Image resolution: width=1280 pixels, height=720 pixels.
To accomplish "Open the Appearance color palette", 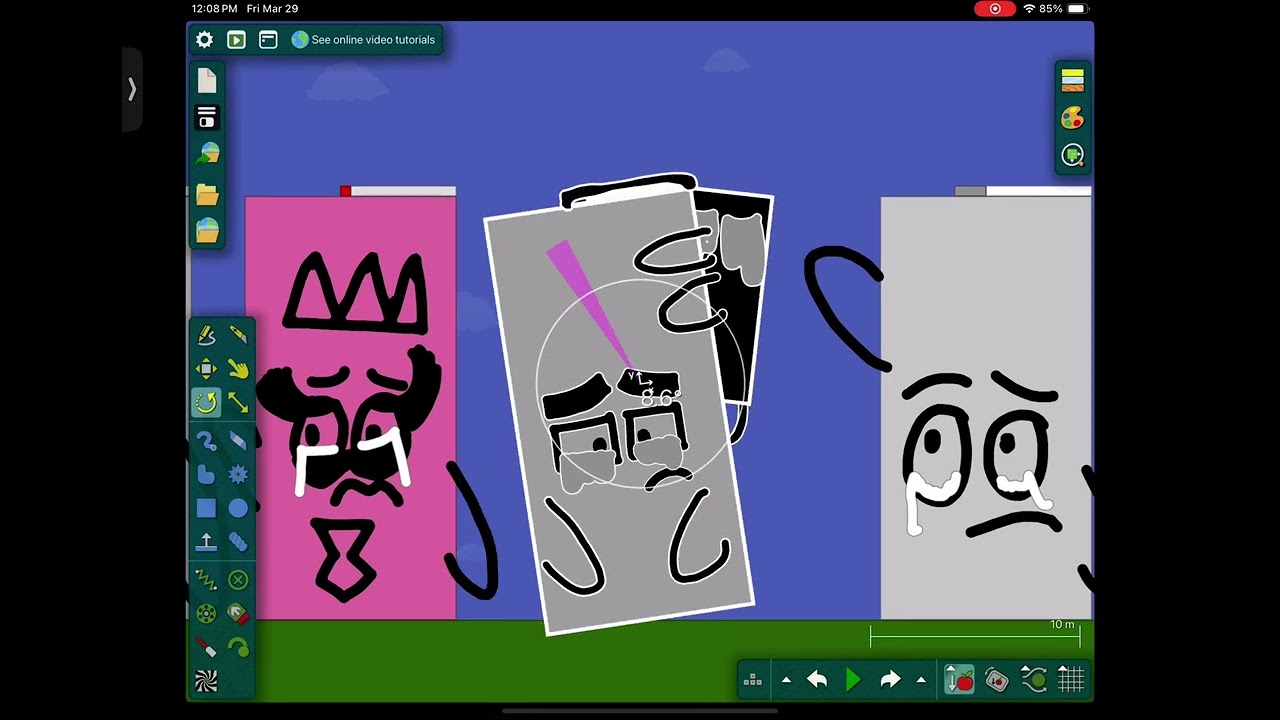I will tap(1073, 118).
